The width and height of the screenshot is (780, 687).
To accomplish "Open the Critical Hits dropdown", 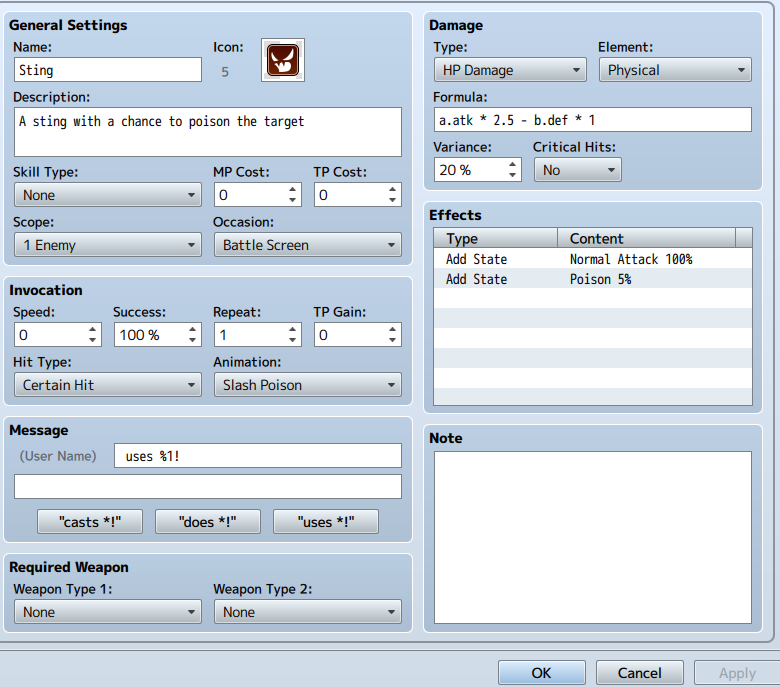I will pyautogui.click(x=577, y=170).
